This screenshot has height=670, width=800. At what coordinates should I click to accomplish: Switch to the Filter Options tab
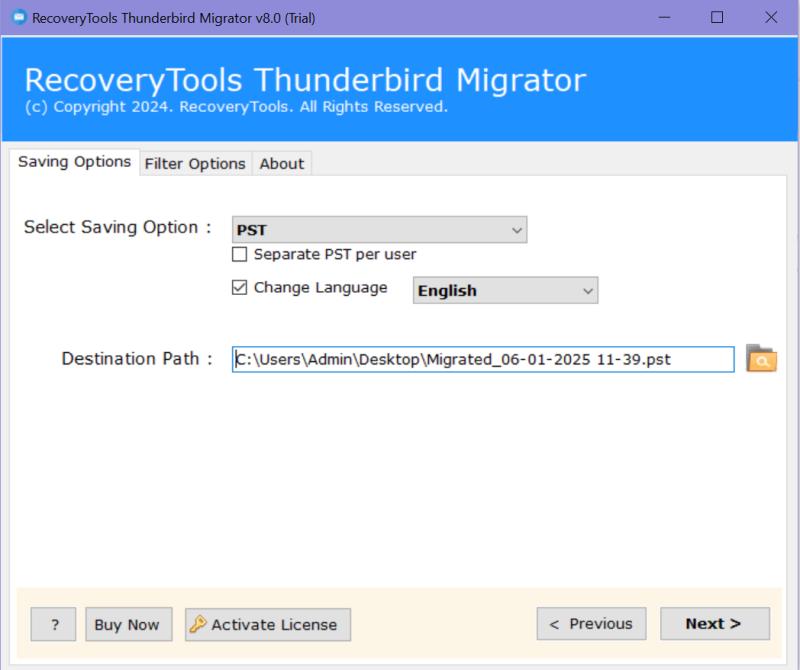(x=195, y=164)
